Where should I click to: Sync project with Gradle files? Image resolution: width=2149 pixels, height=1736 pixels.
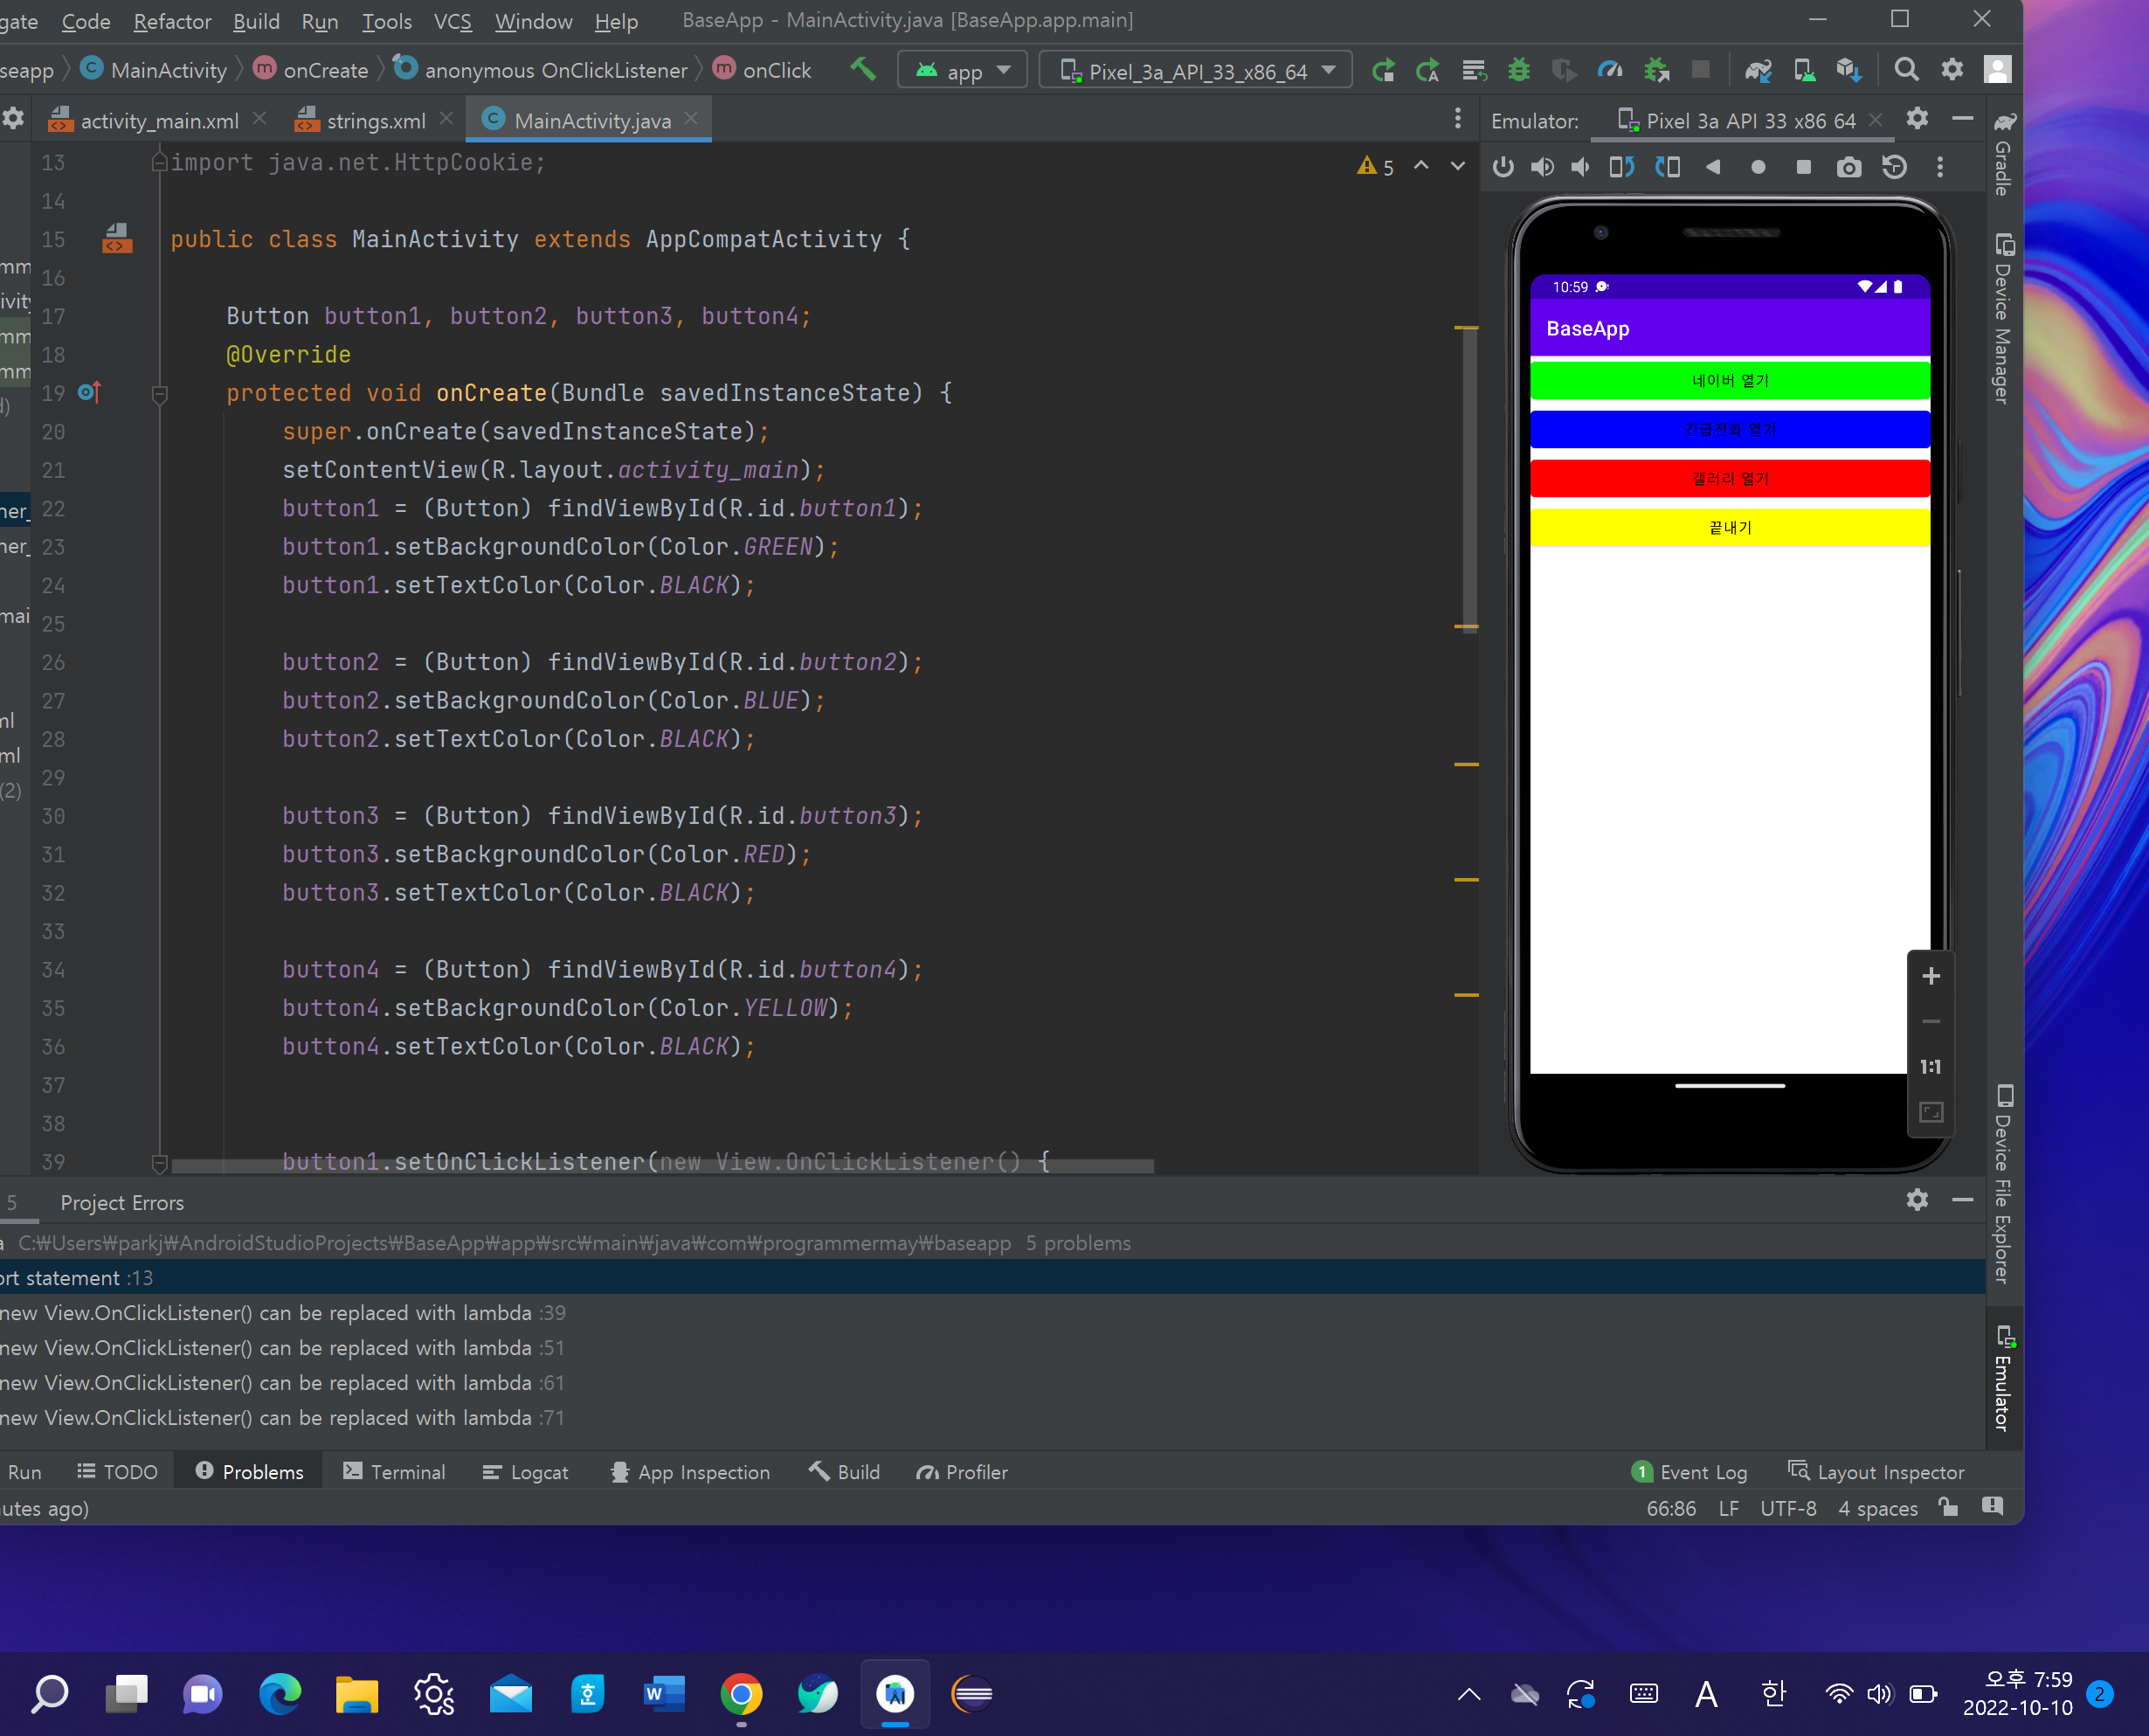click(x=1758, y=70)
